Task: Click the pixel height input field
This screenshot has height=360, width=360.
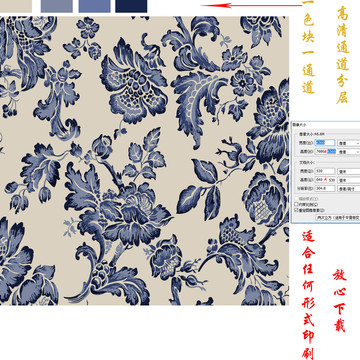Action: [325, 151]
